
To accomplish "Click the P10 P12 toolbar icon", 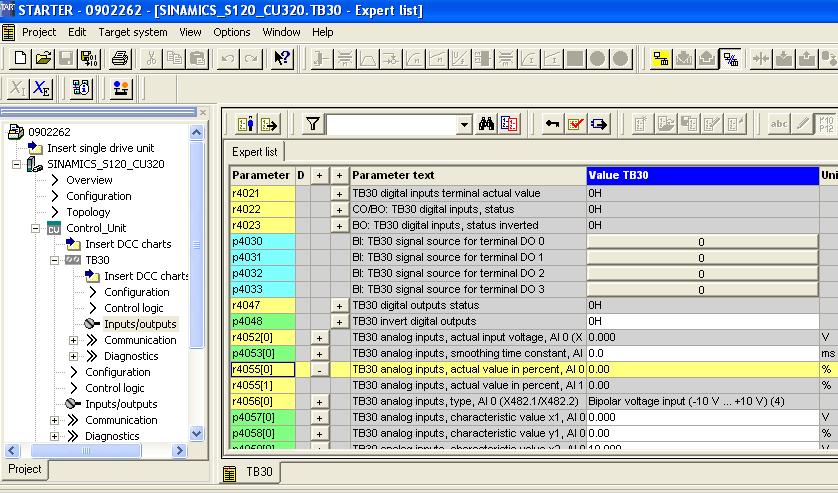I will point(825,125).
